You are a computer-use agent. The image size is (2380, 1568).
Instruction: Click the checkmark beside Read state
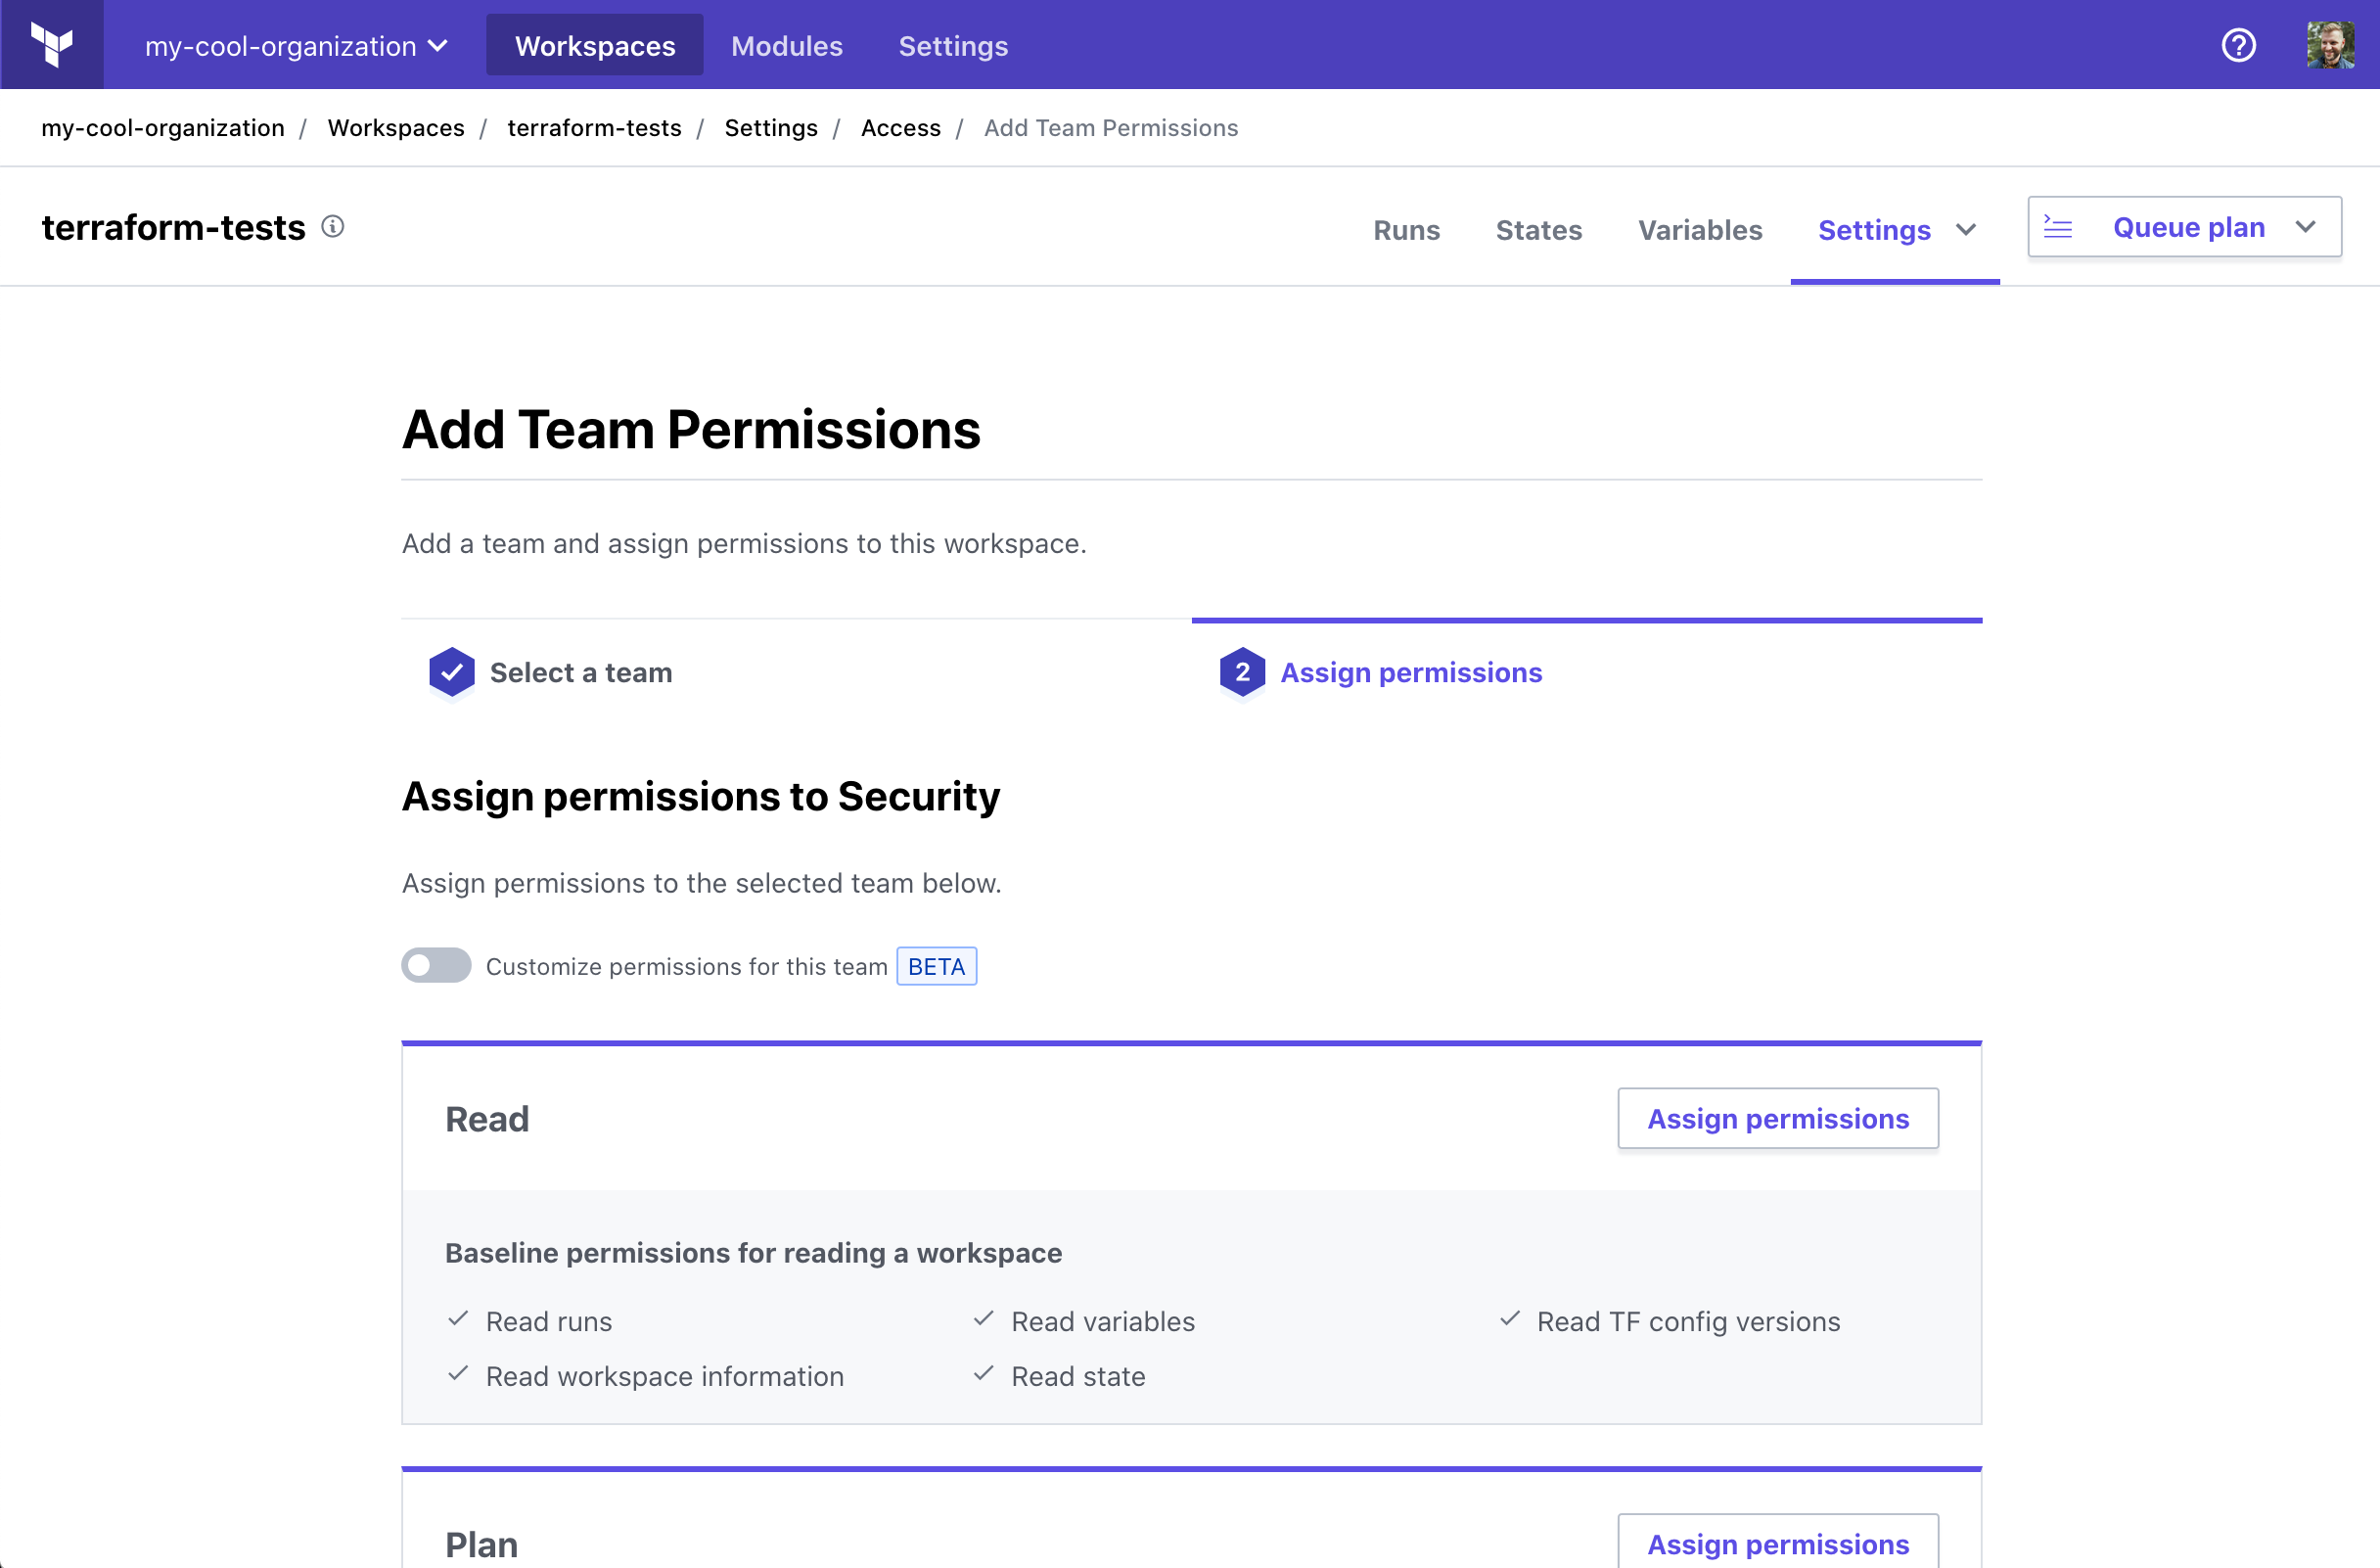click(x=984, y=1374)
